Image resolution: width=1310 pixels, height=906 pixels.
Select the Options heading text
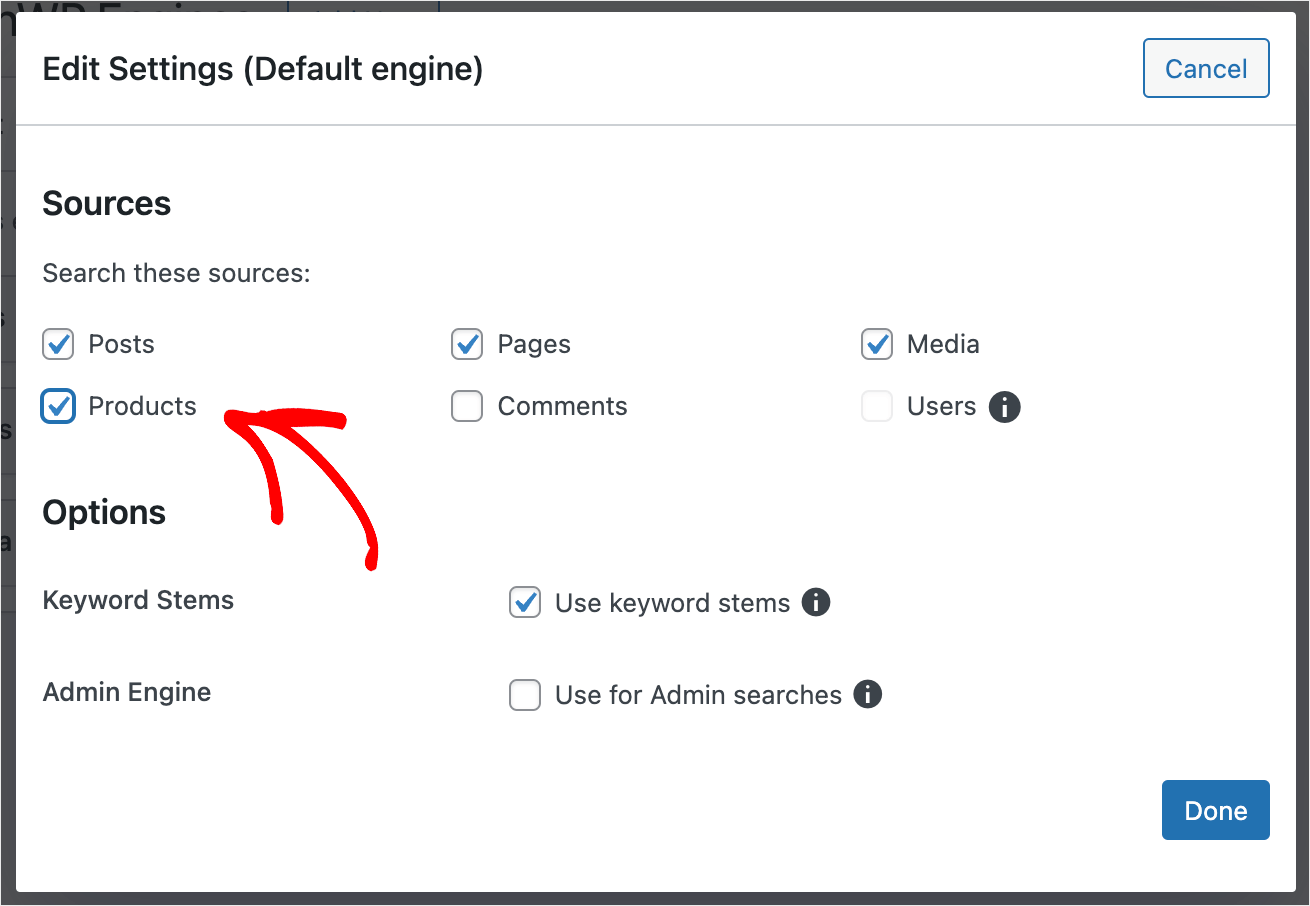pyautogui.click(x=104, y=512)
